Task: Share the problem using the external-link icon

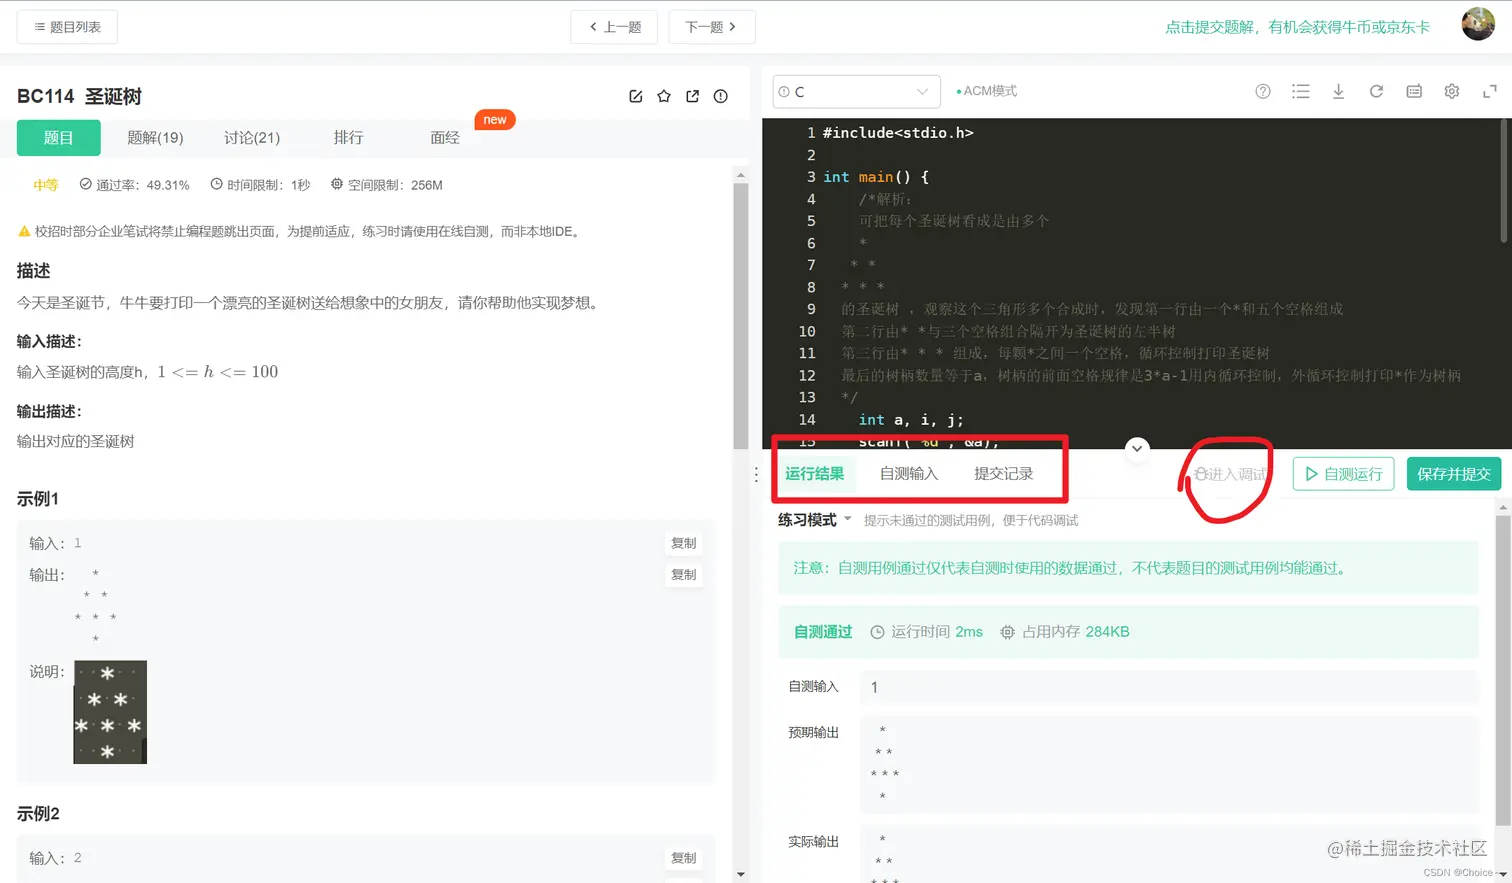Action: (692, 96)
